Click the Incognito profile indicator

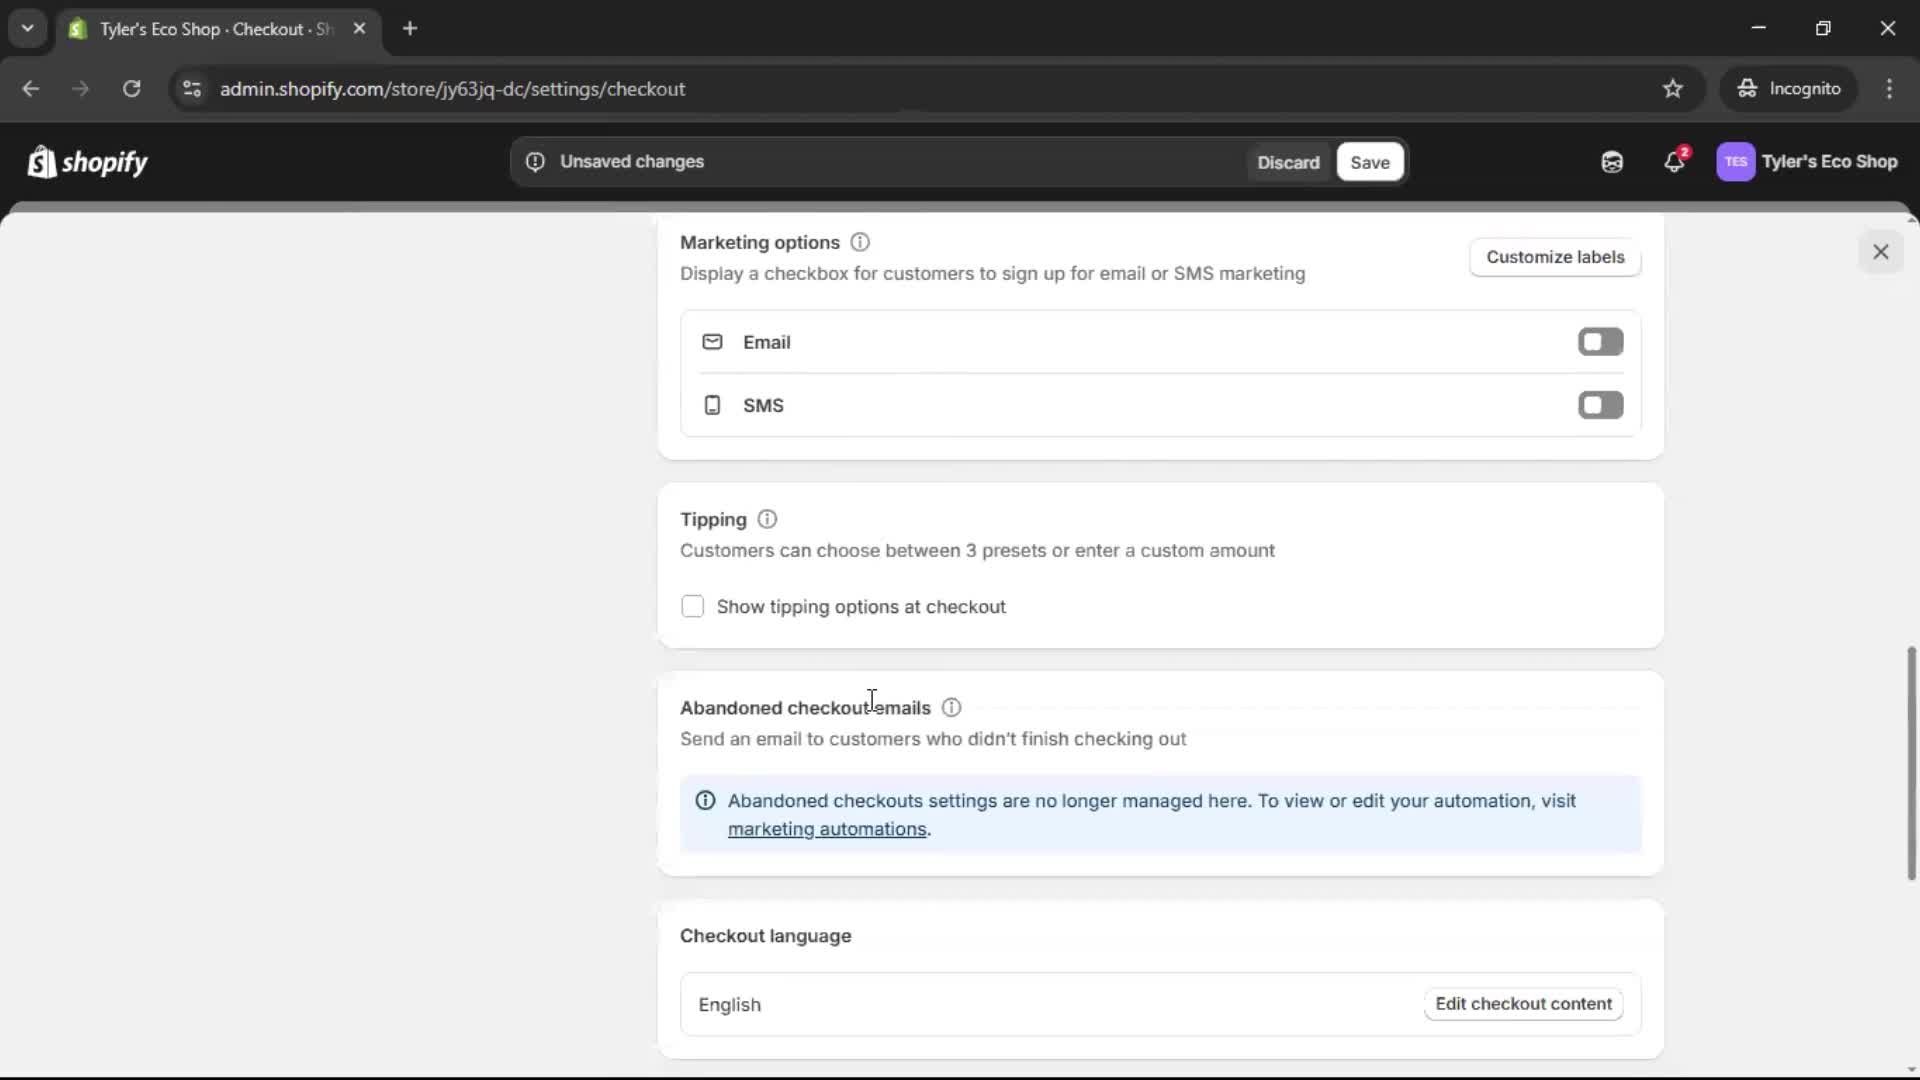[x=1789, y=88]
